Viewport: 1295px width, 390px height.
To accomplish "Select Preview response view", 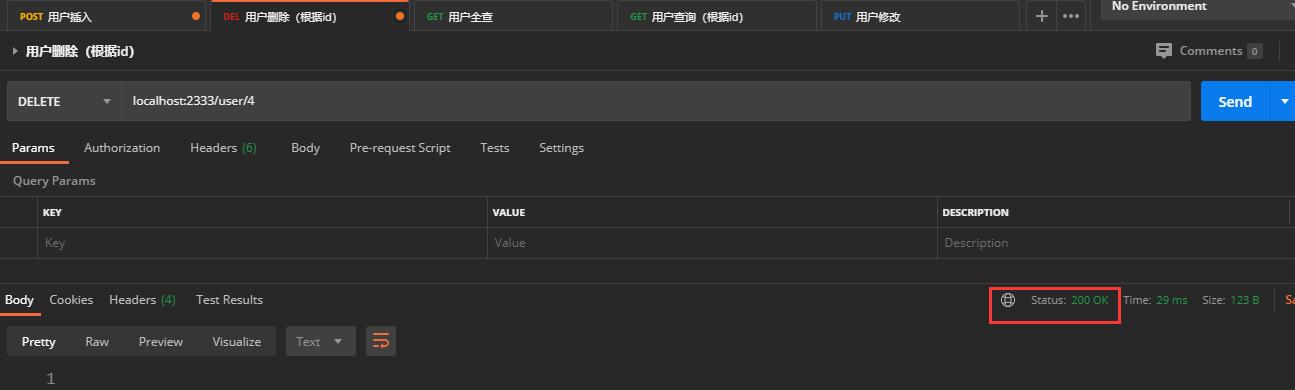I will [161, 342].
